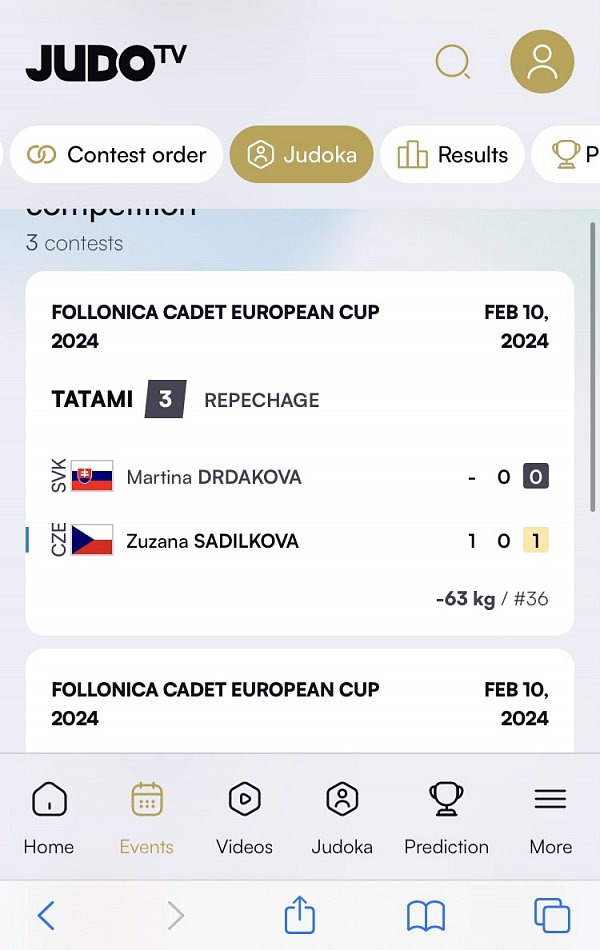The width and height of the screenshot is (600, 950).
Task: Go back with Safari back arrow
Action: pos(46,915)
